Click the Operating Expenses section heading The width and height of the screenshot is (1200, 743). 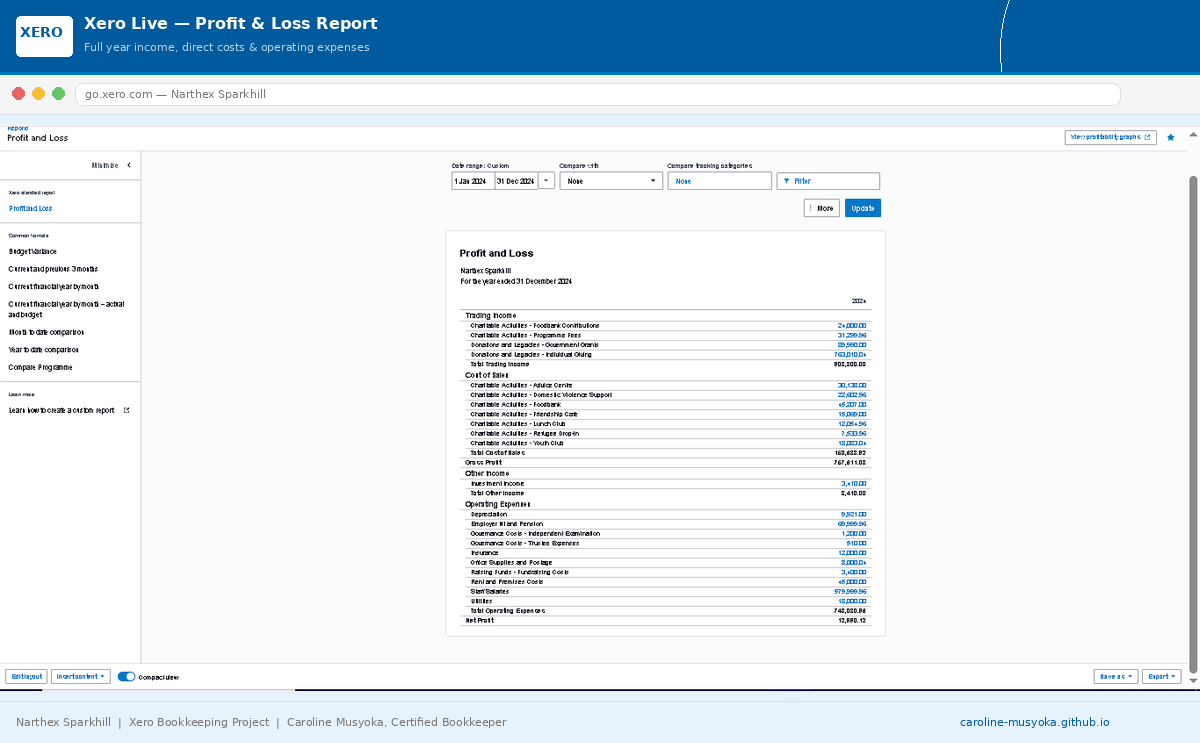coord(498,504)
